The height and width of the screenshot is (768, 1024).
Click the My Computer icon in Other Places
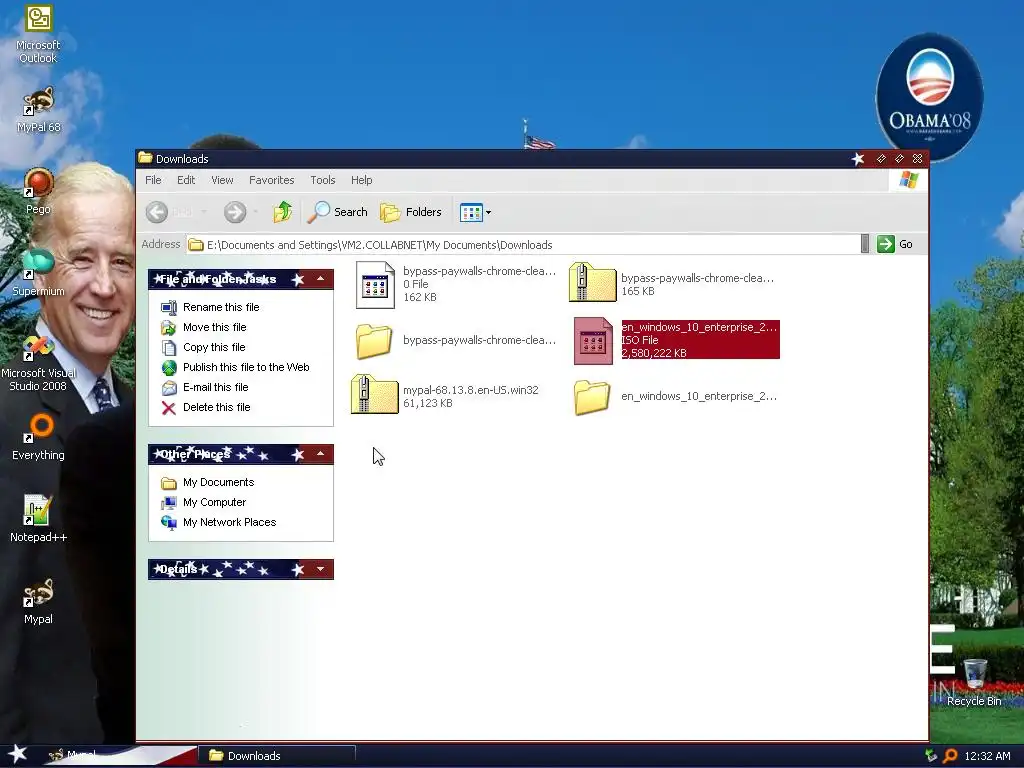click(x=168, y=502)
